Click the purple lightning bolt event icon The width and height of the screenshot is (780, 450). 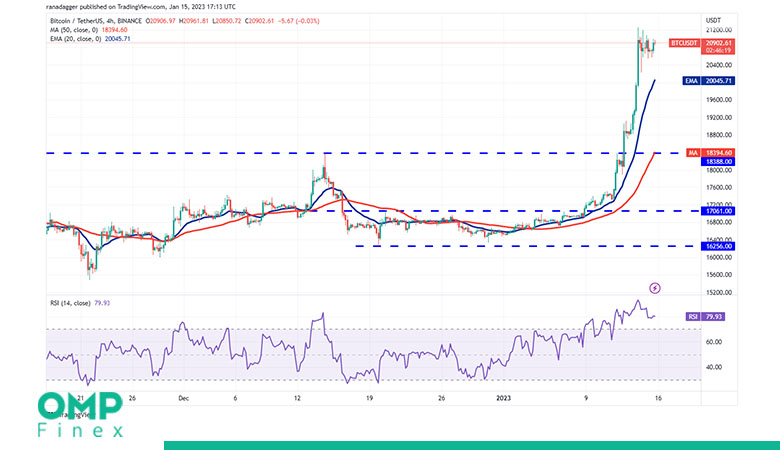point(655,288)
